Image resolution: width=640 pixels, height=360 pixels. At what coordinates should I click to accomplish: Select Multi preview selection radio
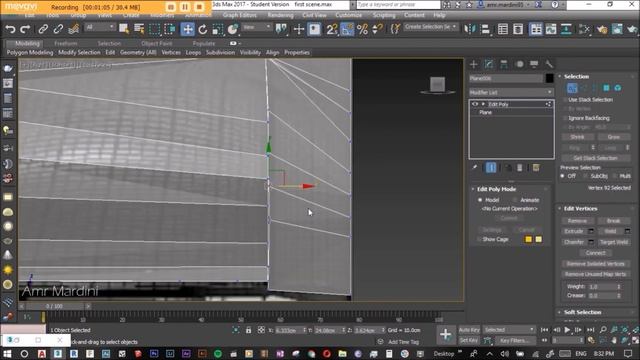(615, 176)
